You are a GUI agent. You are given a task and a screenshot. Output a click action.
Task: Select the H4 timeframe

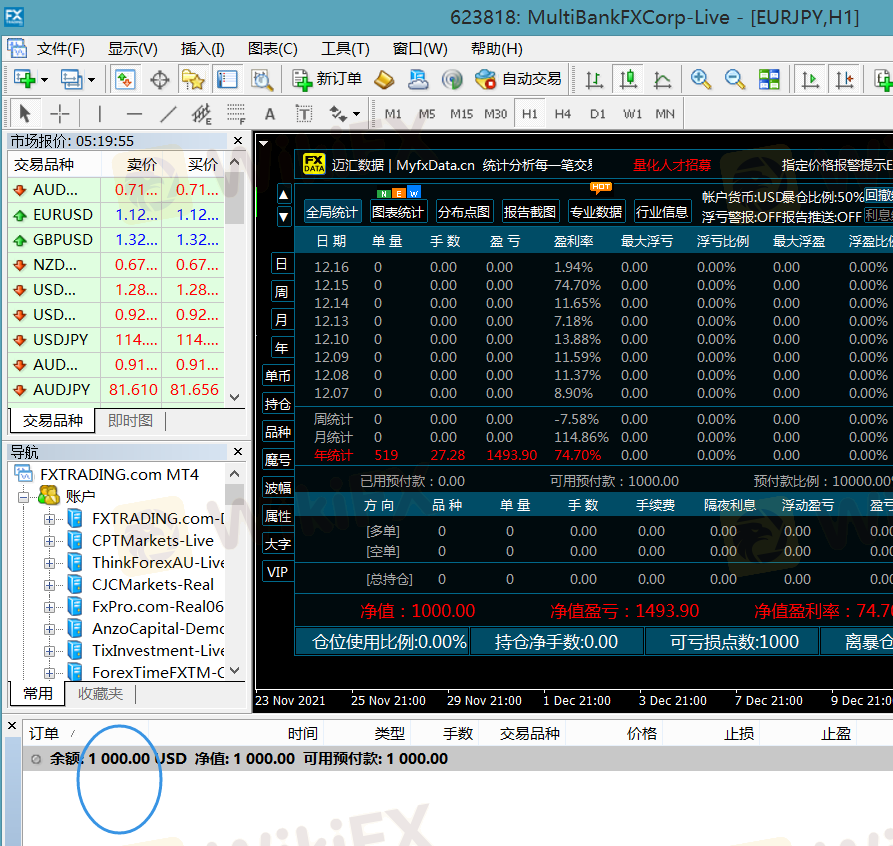point(563,114)
